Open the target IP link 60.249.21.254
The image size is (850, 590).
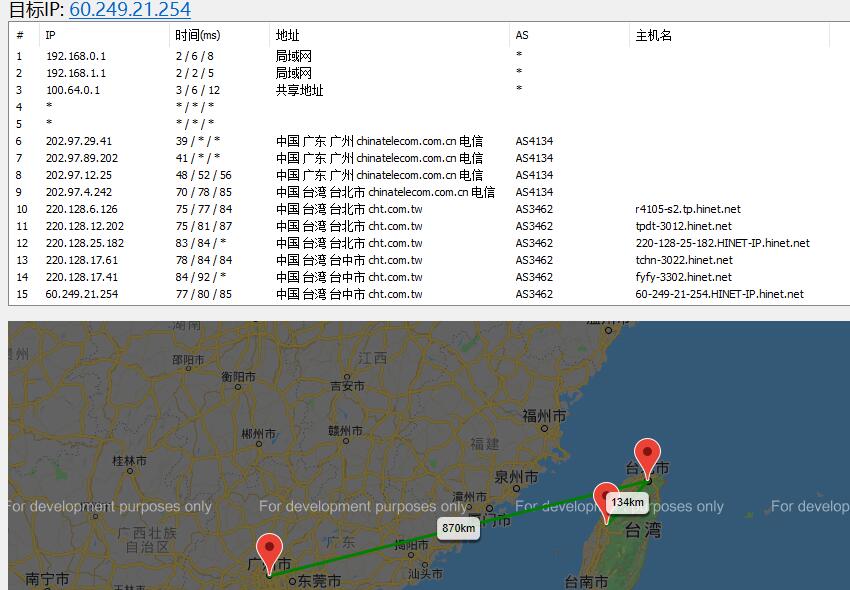(130, 9)
